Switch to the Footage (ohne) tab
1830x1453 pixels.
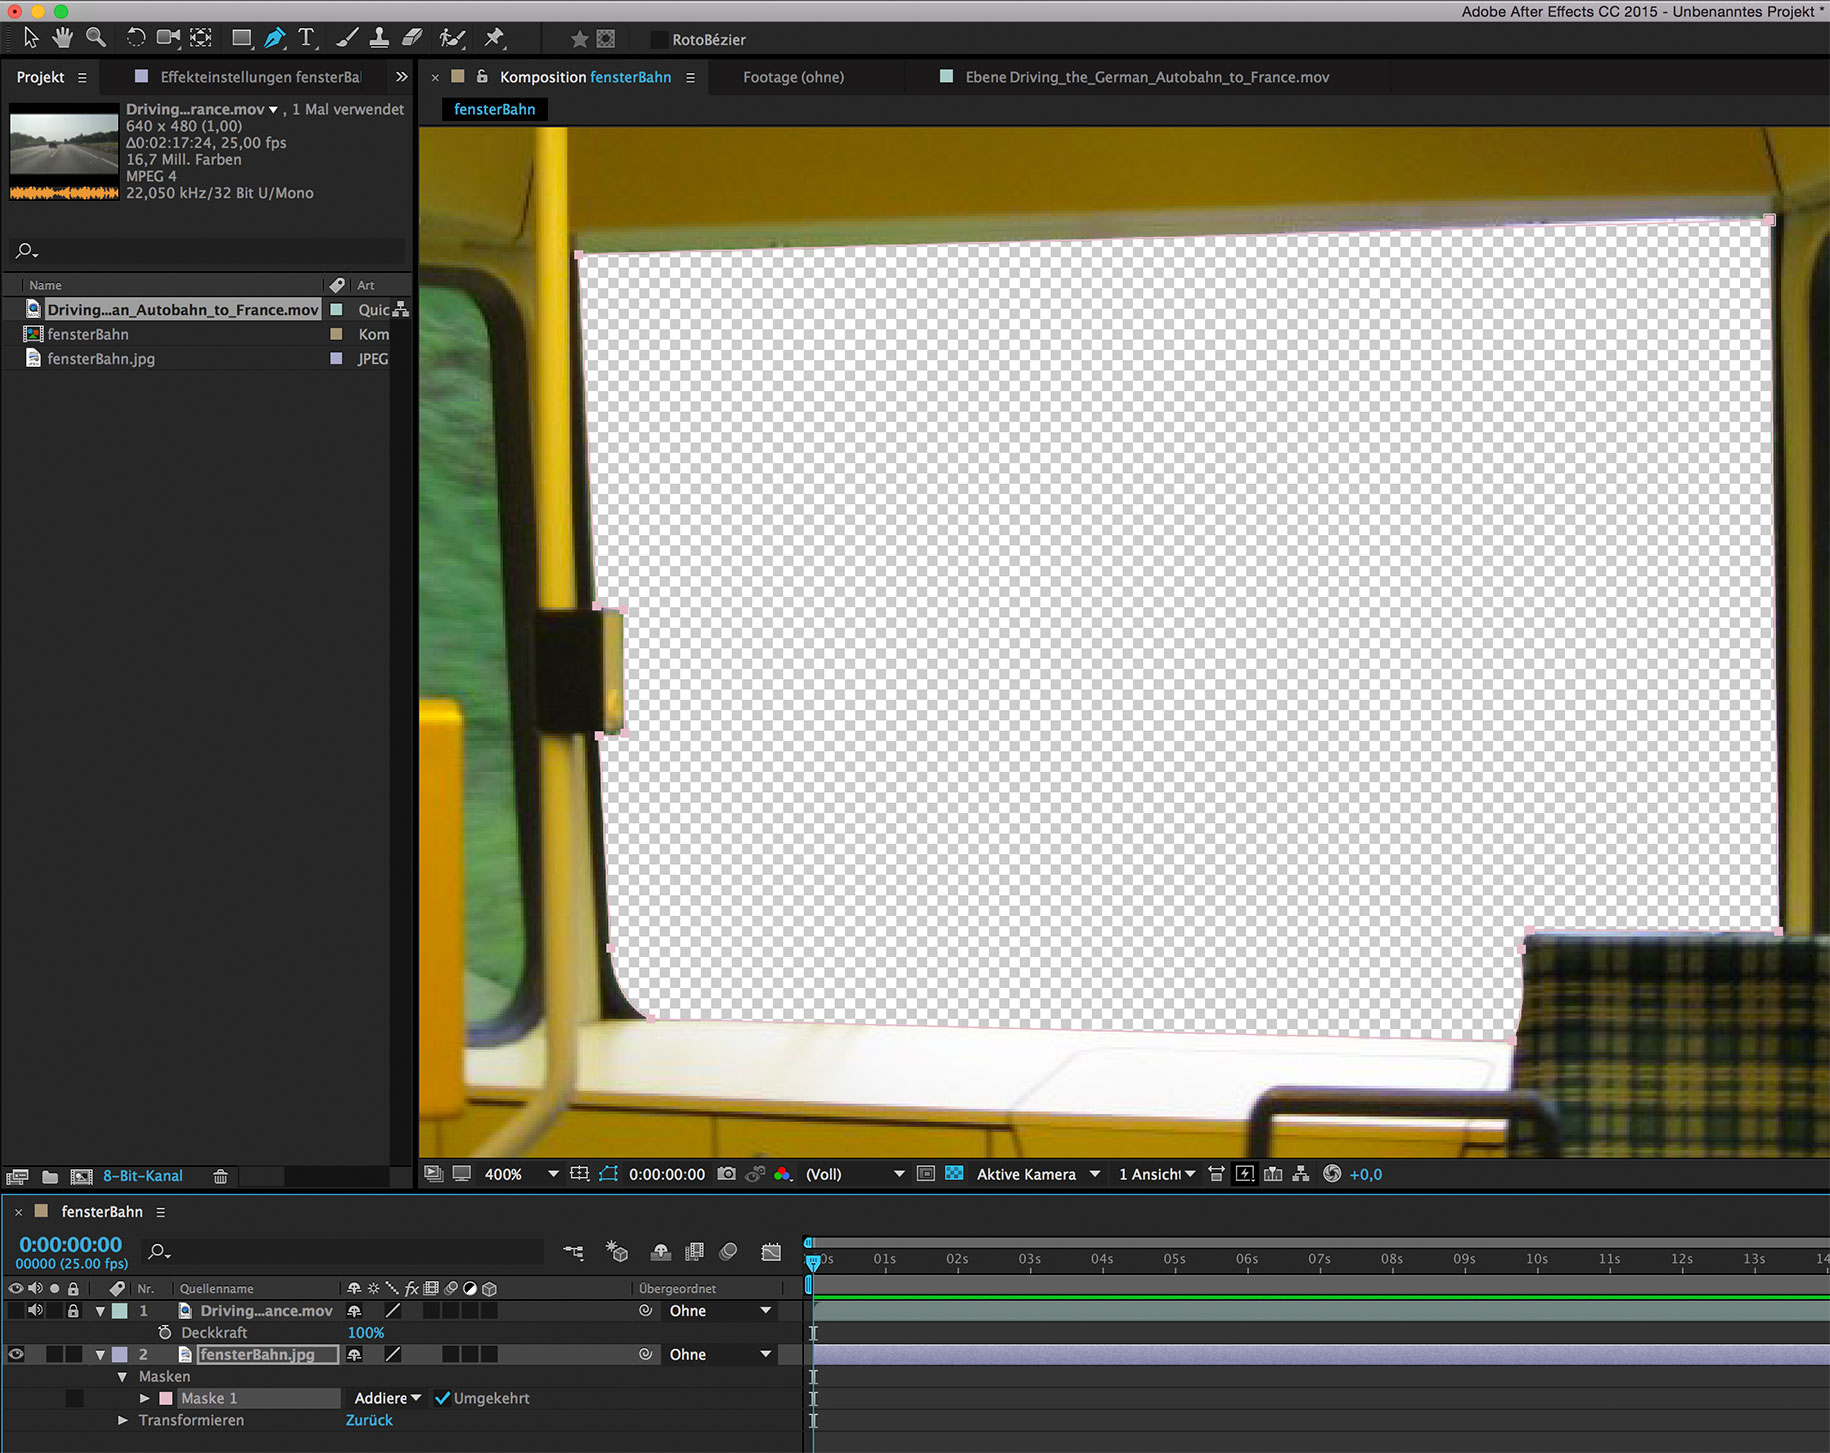coord(793,77)
